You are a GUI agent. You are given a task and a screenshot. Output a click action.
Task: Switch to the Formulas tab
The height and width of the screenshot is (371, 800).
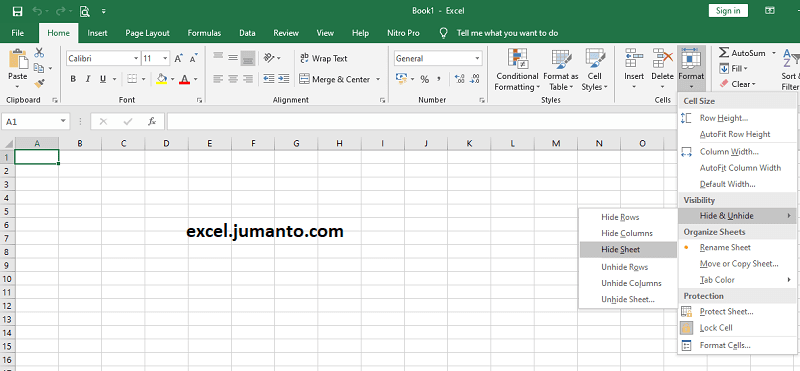click(204, 33)
